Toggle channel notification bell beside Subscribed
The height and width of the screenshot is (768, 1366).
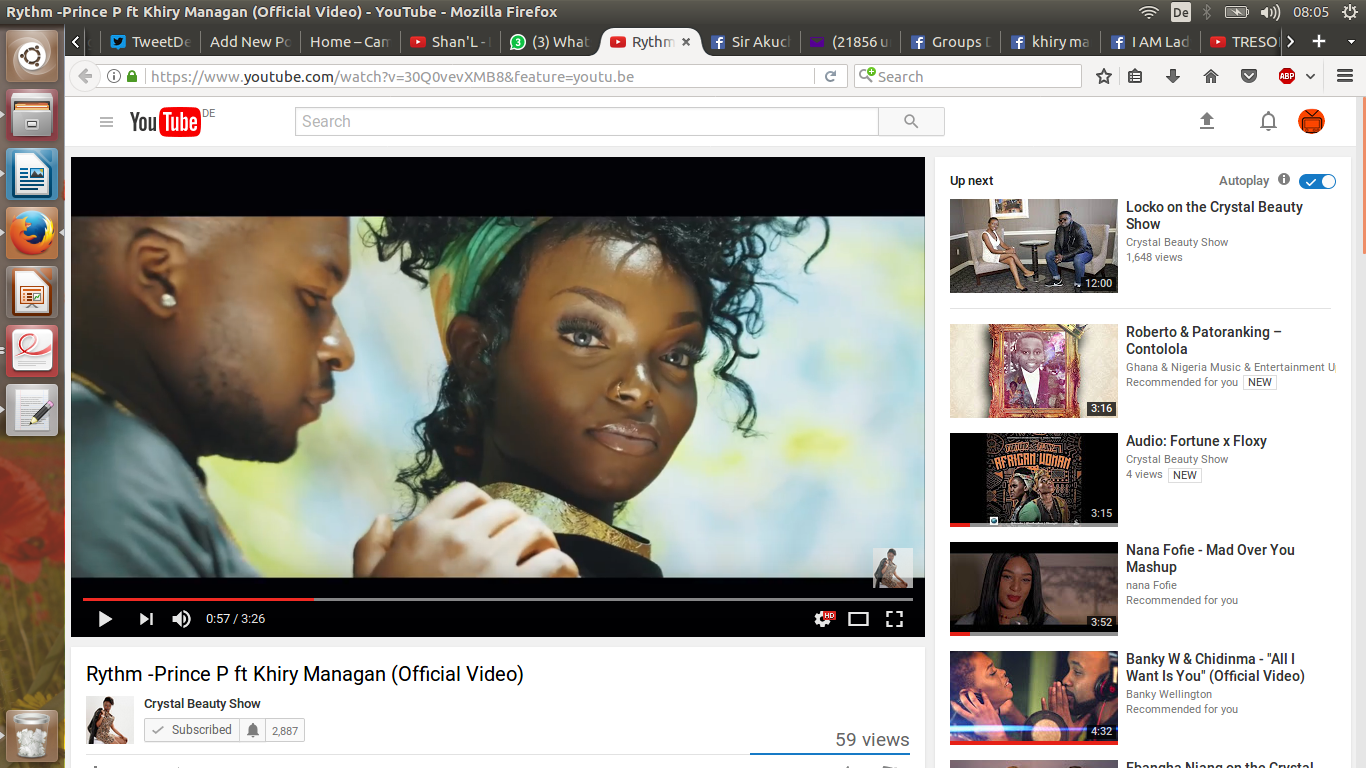[253, 730]
